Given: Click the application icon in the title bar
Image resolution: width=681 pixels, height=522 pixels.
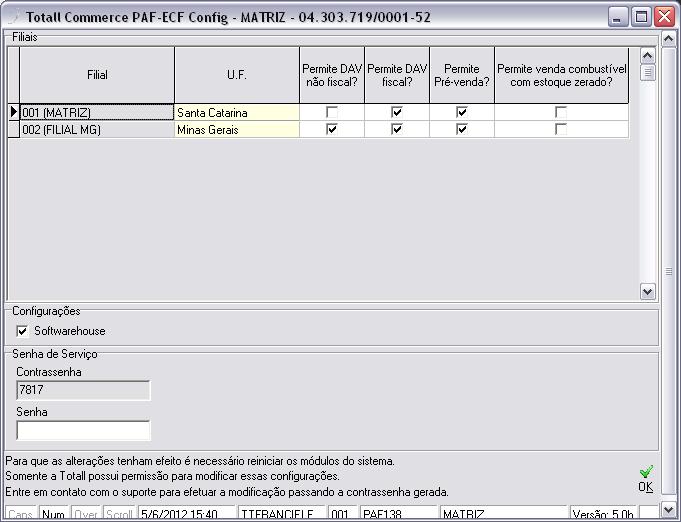Looking at the screenshot, I should (x=14, y=17).
